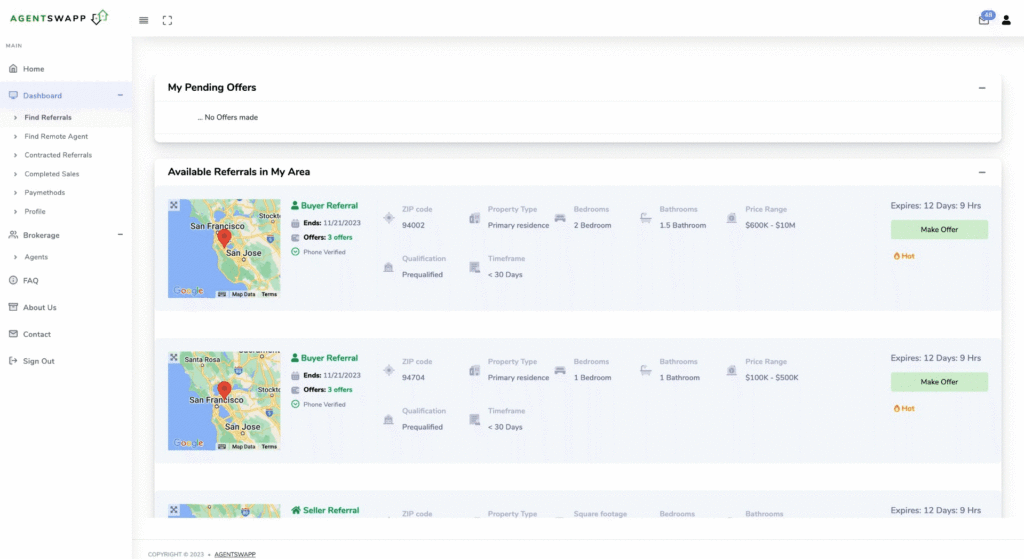
Task: Click the Dashboard monitor icon
Action: (x=13, y=95)
